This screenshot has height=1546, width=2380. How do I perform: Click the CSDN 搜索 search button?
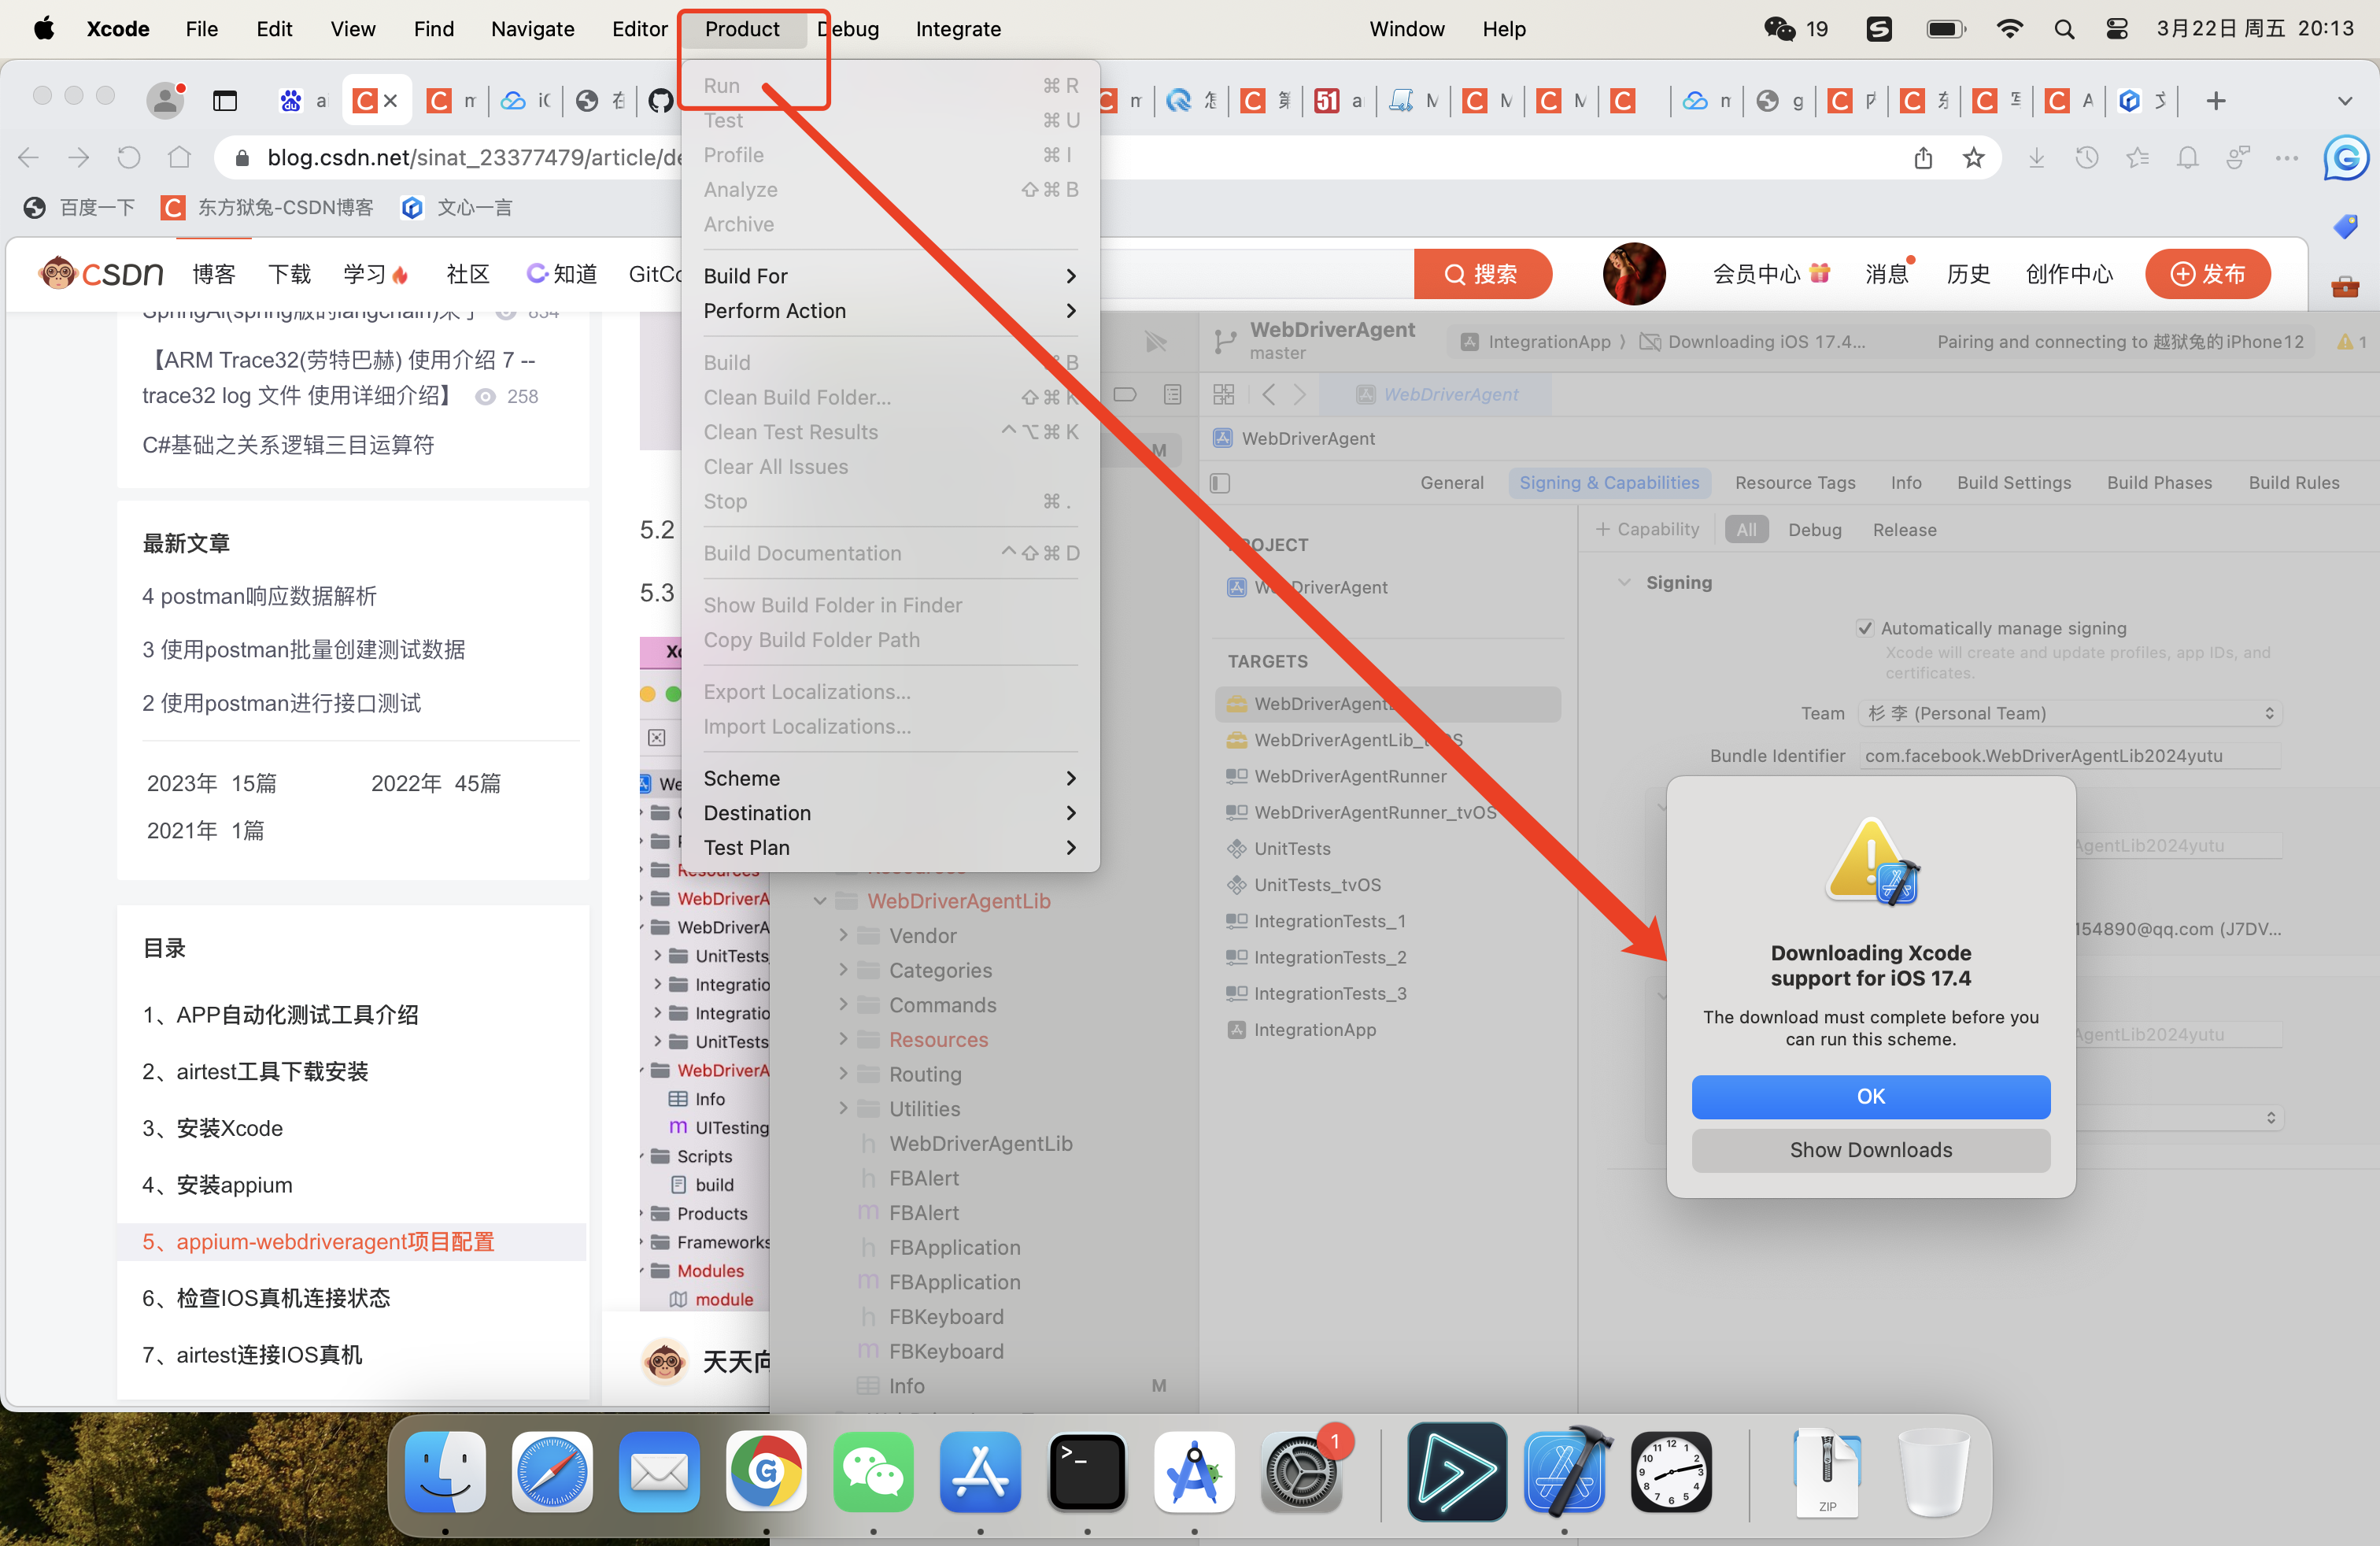[x=1482, y=274]
